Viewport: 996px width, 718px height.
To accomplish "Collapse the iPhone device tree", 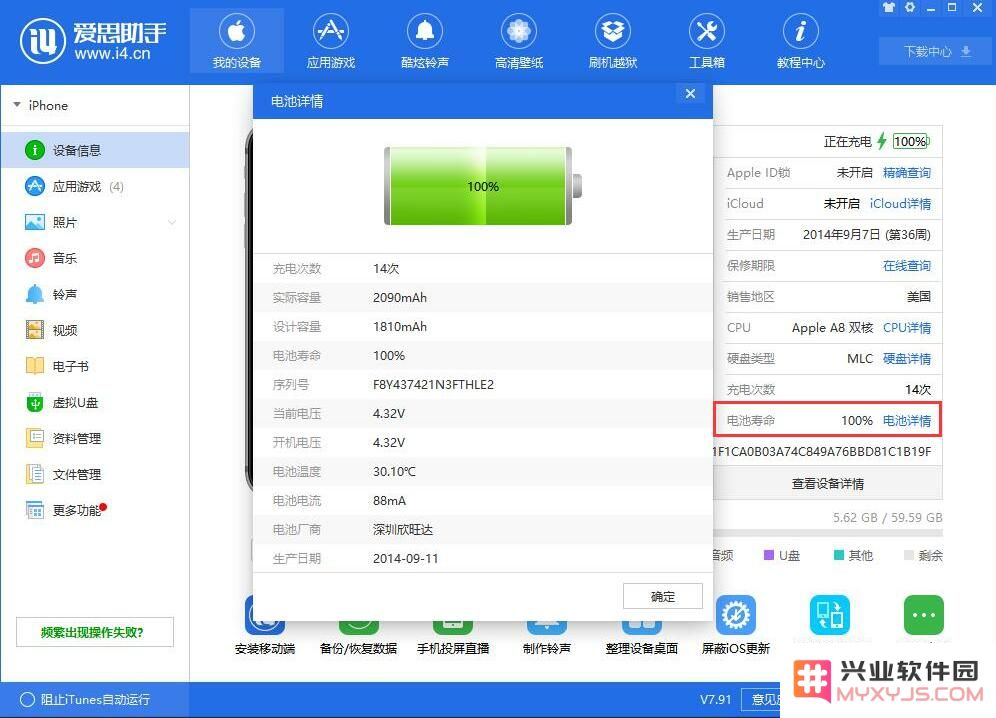I will pyautogui.click(x=17, y=105).
